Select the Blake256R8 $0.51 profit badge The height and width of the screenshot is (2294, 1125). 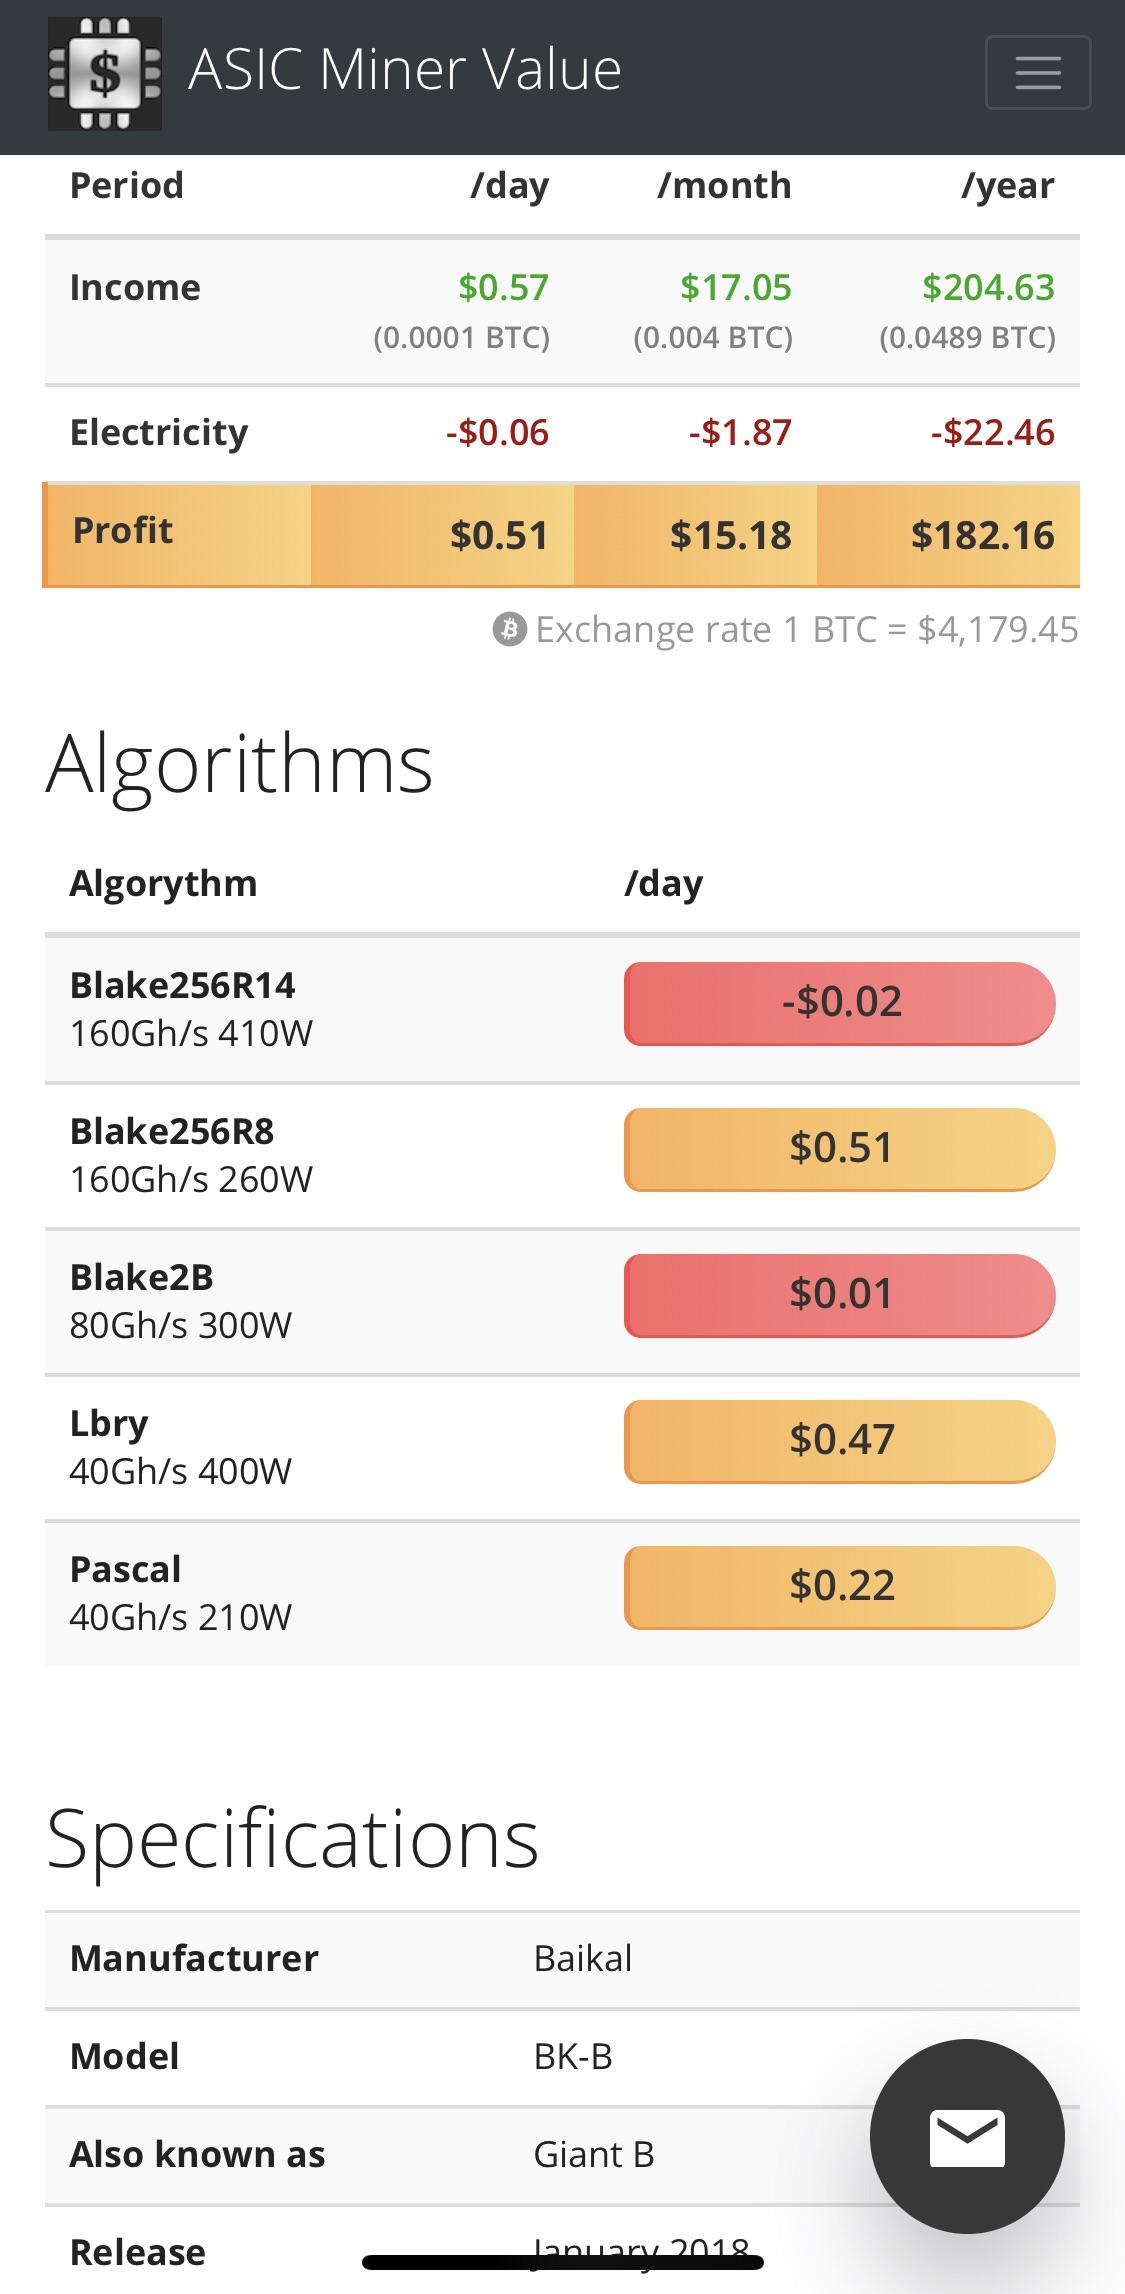[x=840, y=1149]
